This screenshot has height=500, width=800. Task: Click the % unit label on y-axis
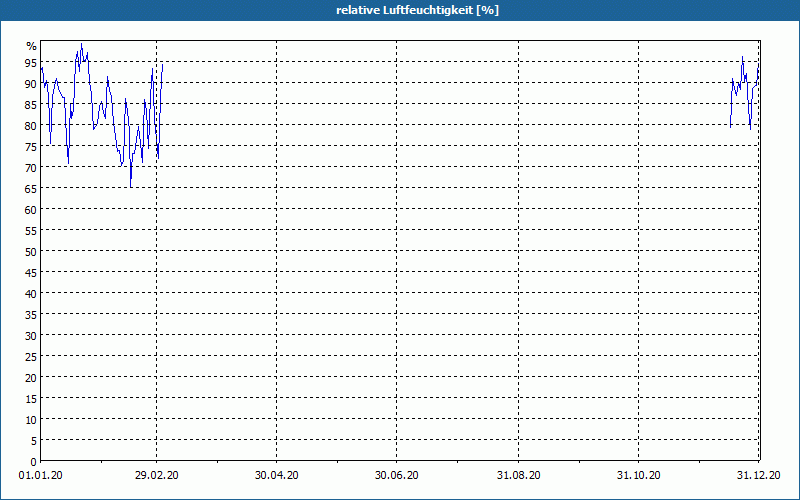pyautogui.click(x=31, y=46)
